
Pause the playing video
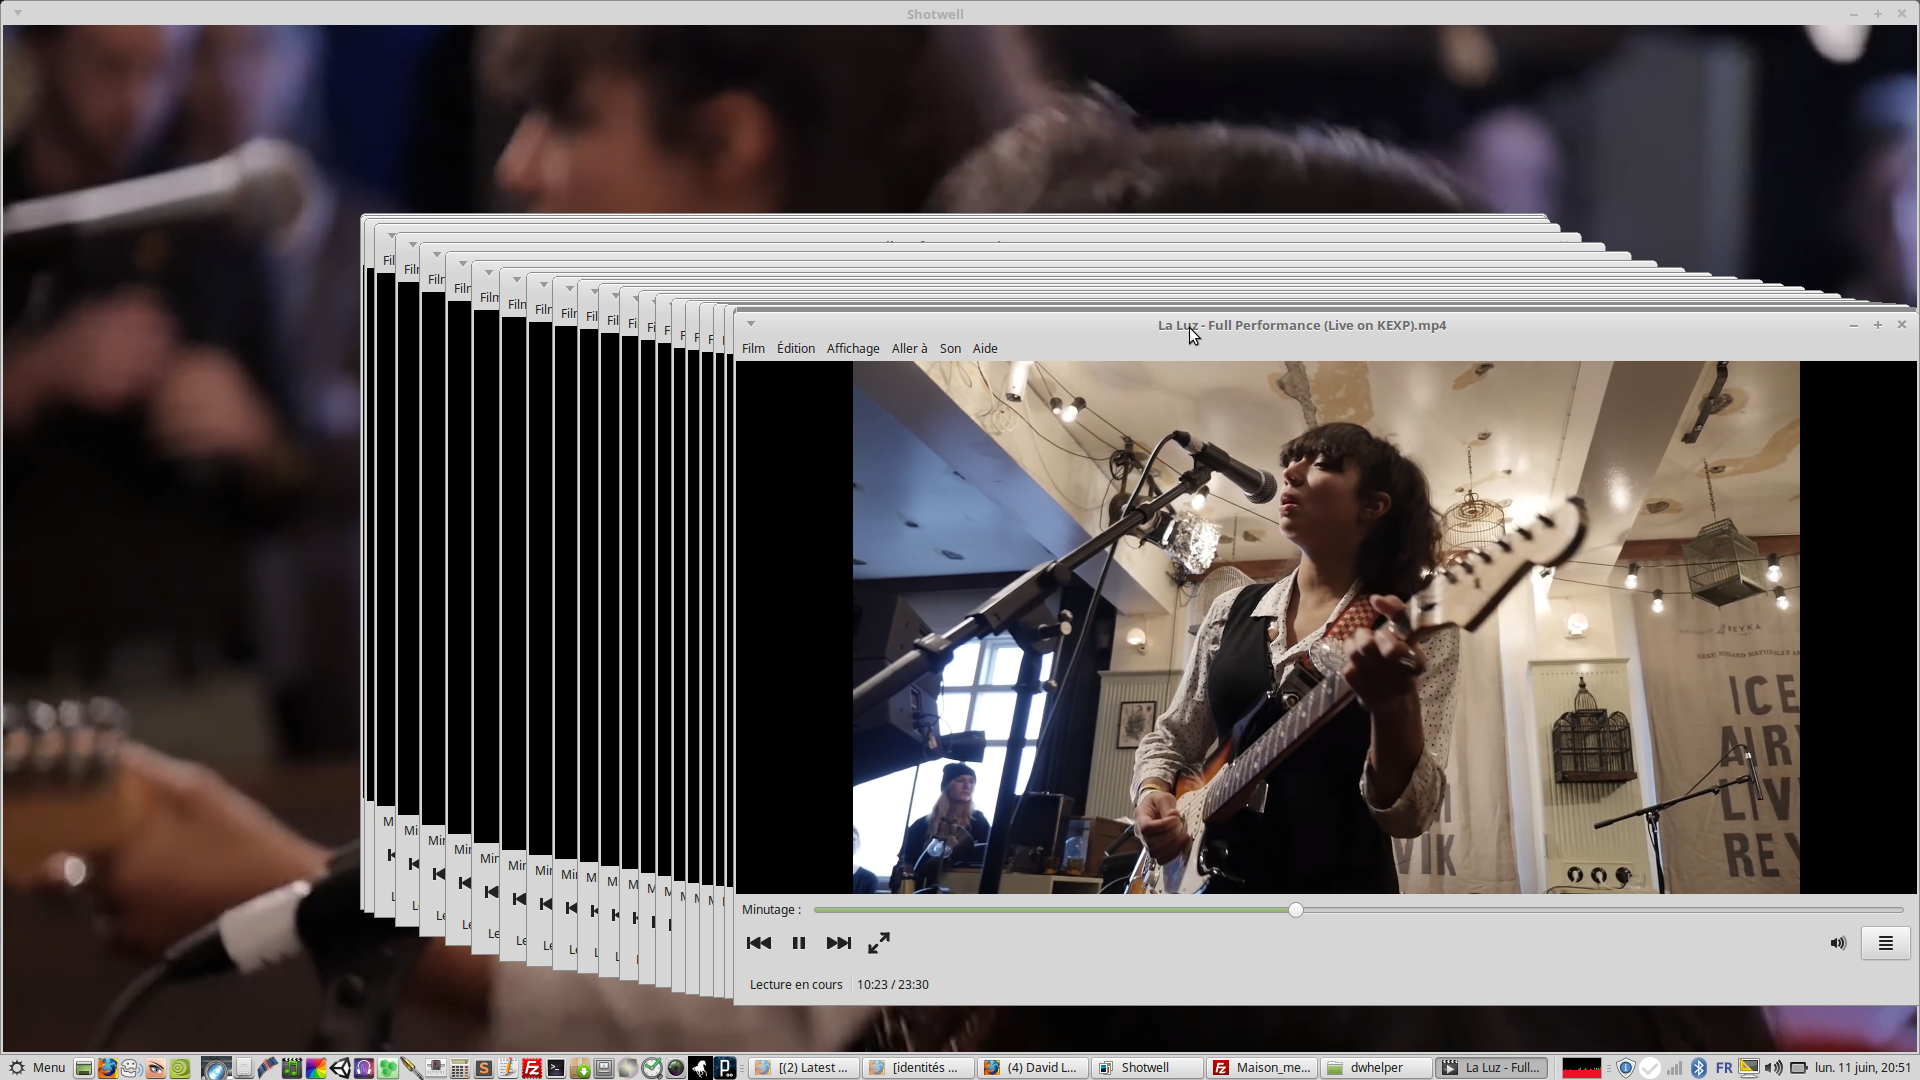tap(798, 943)
